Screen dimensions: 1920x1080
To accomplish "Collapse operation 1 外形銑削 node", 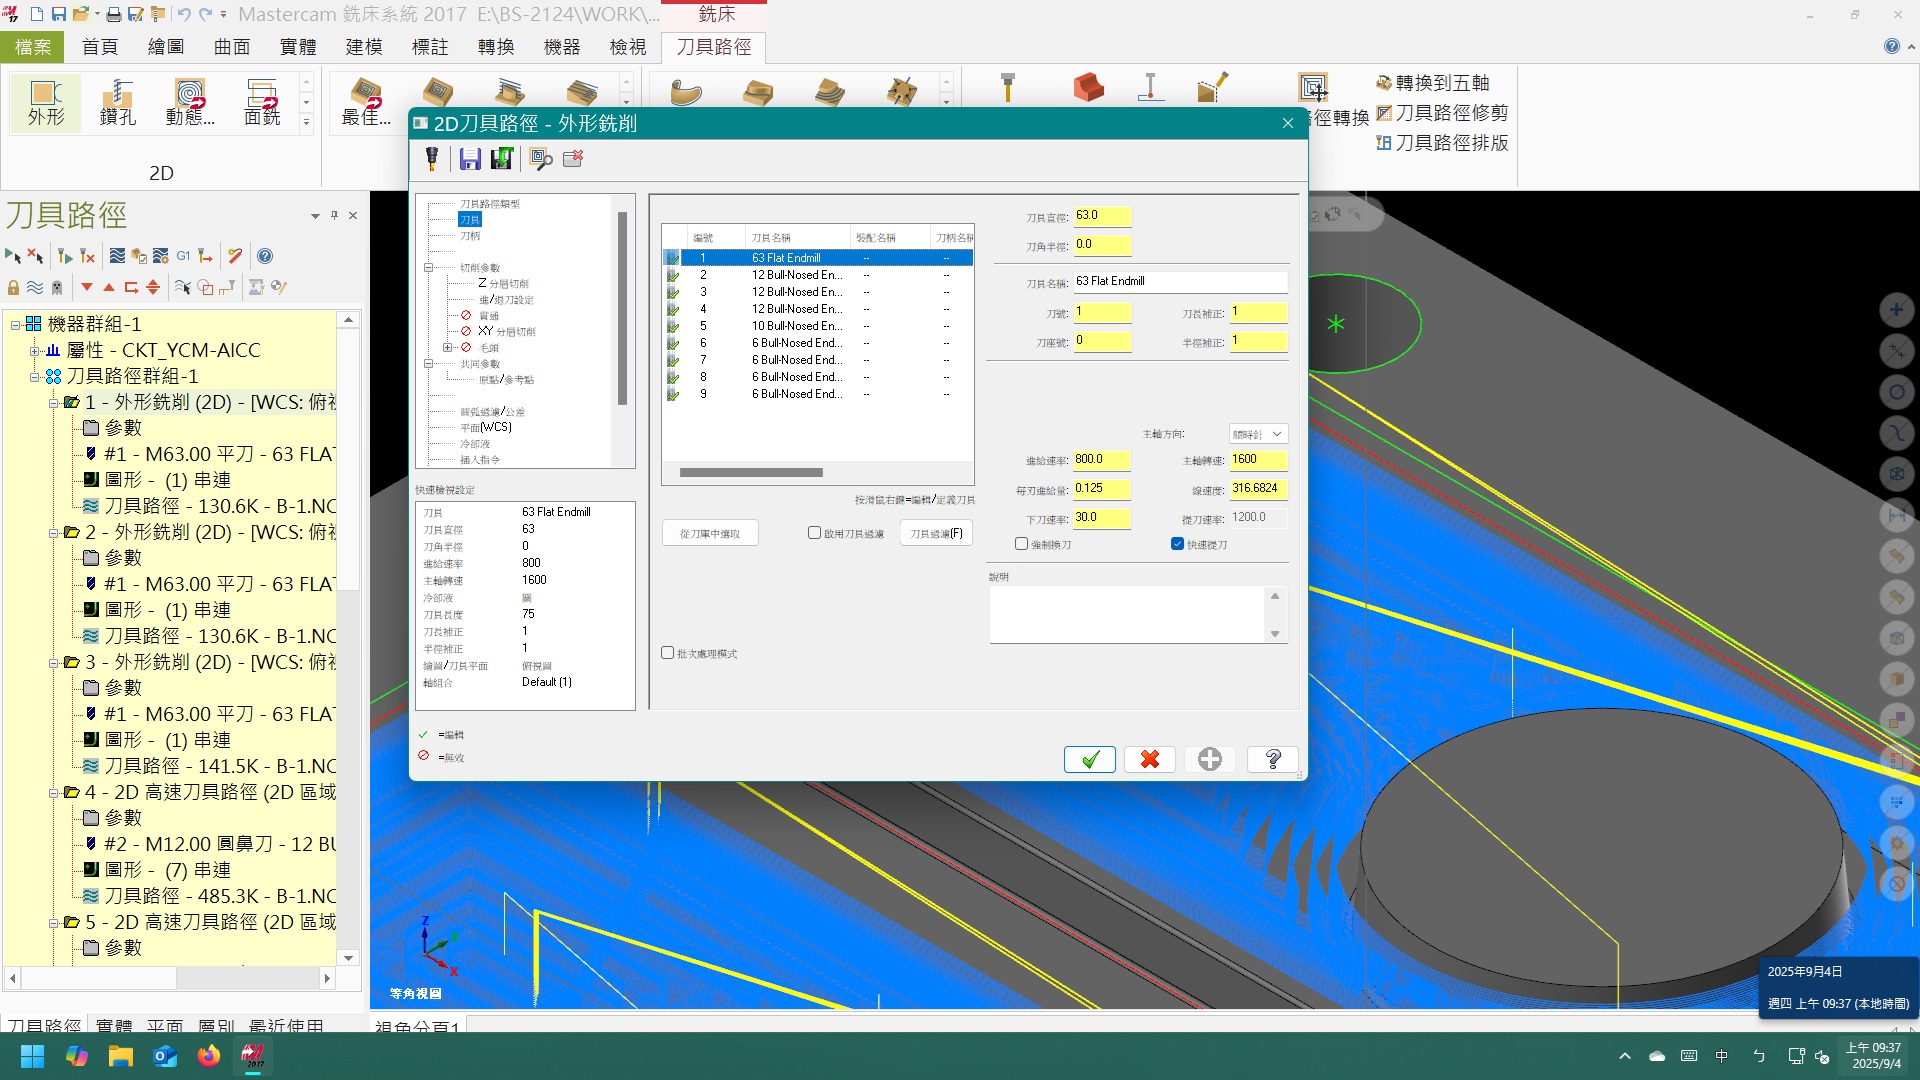I will coord(53,402).
